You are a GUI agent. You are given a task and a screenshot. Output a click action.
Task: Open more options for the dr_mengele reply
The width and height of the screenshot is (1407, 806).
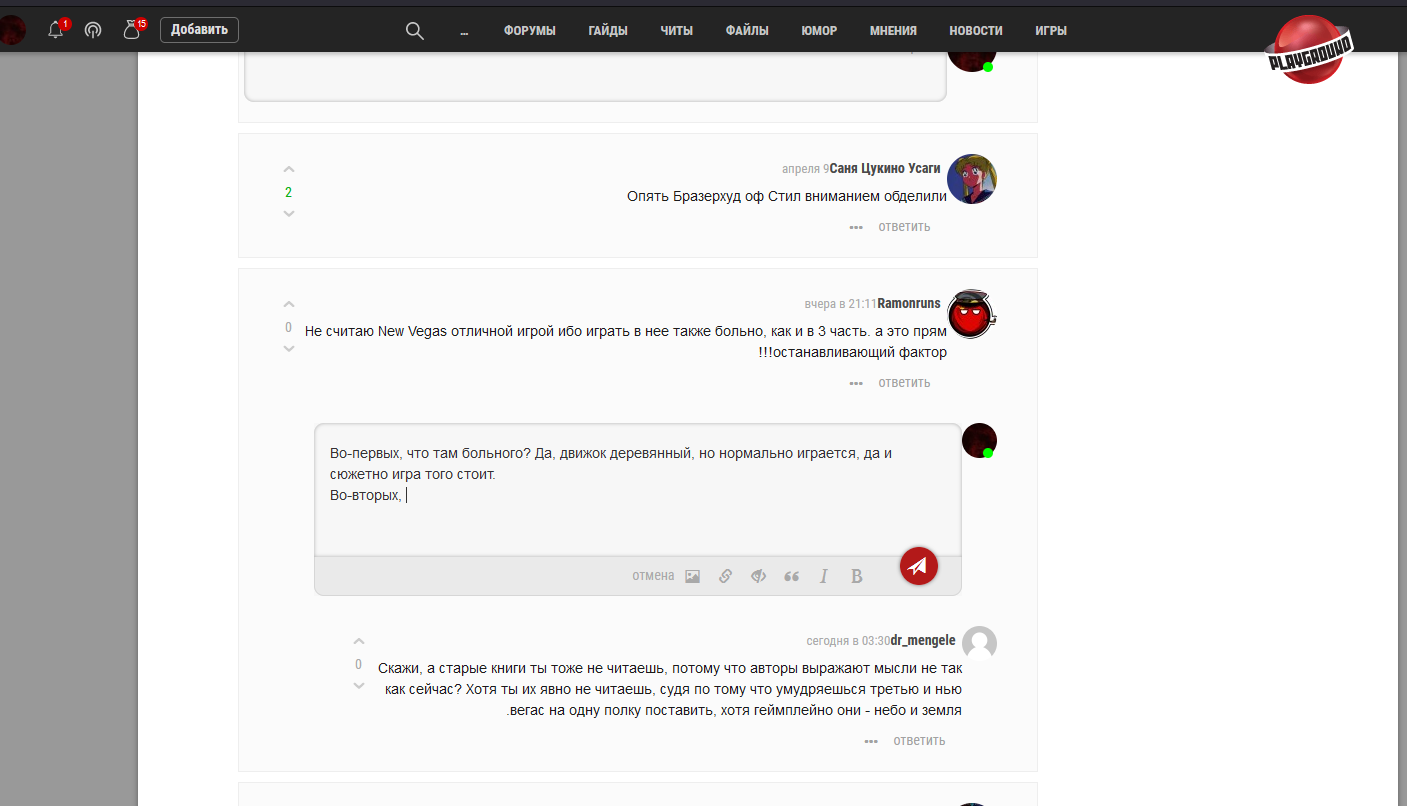pos(871,741)
